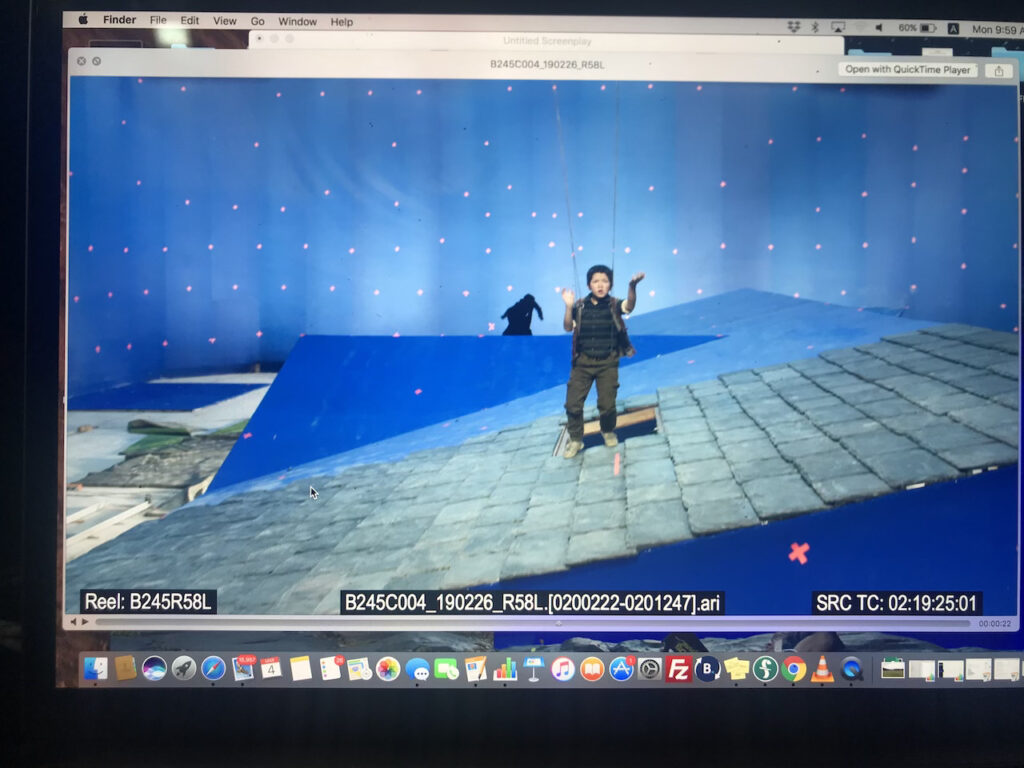The image size is (1024, 768).
Task: Launch Finder from the dock
Action: coord(96,668)
